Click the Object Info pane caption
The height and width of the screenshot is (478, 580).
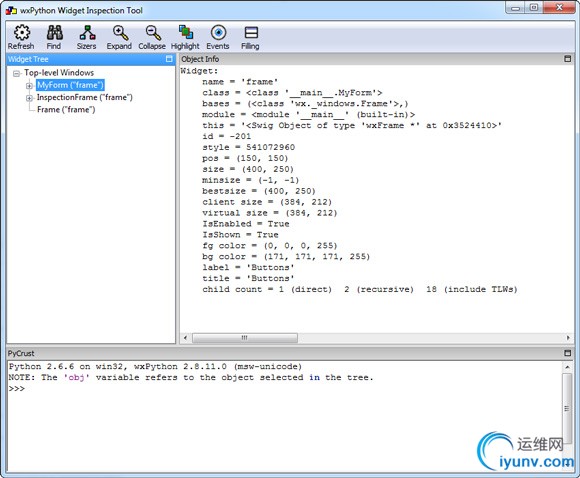tap(200, 59)
